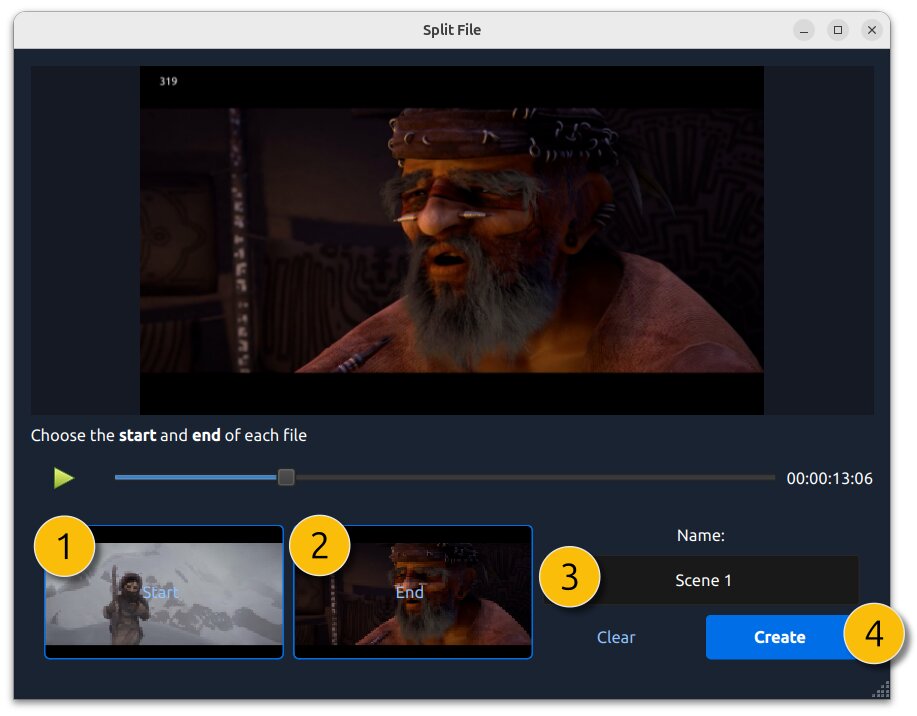This screenshot has height=716, width=917.
Task: Clear the current start and end selection
Action: [615, 637]
